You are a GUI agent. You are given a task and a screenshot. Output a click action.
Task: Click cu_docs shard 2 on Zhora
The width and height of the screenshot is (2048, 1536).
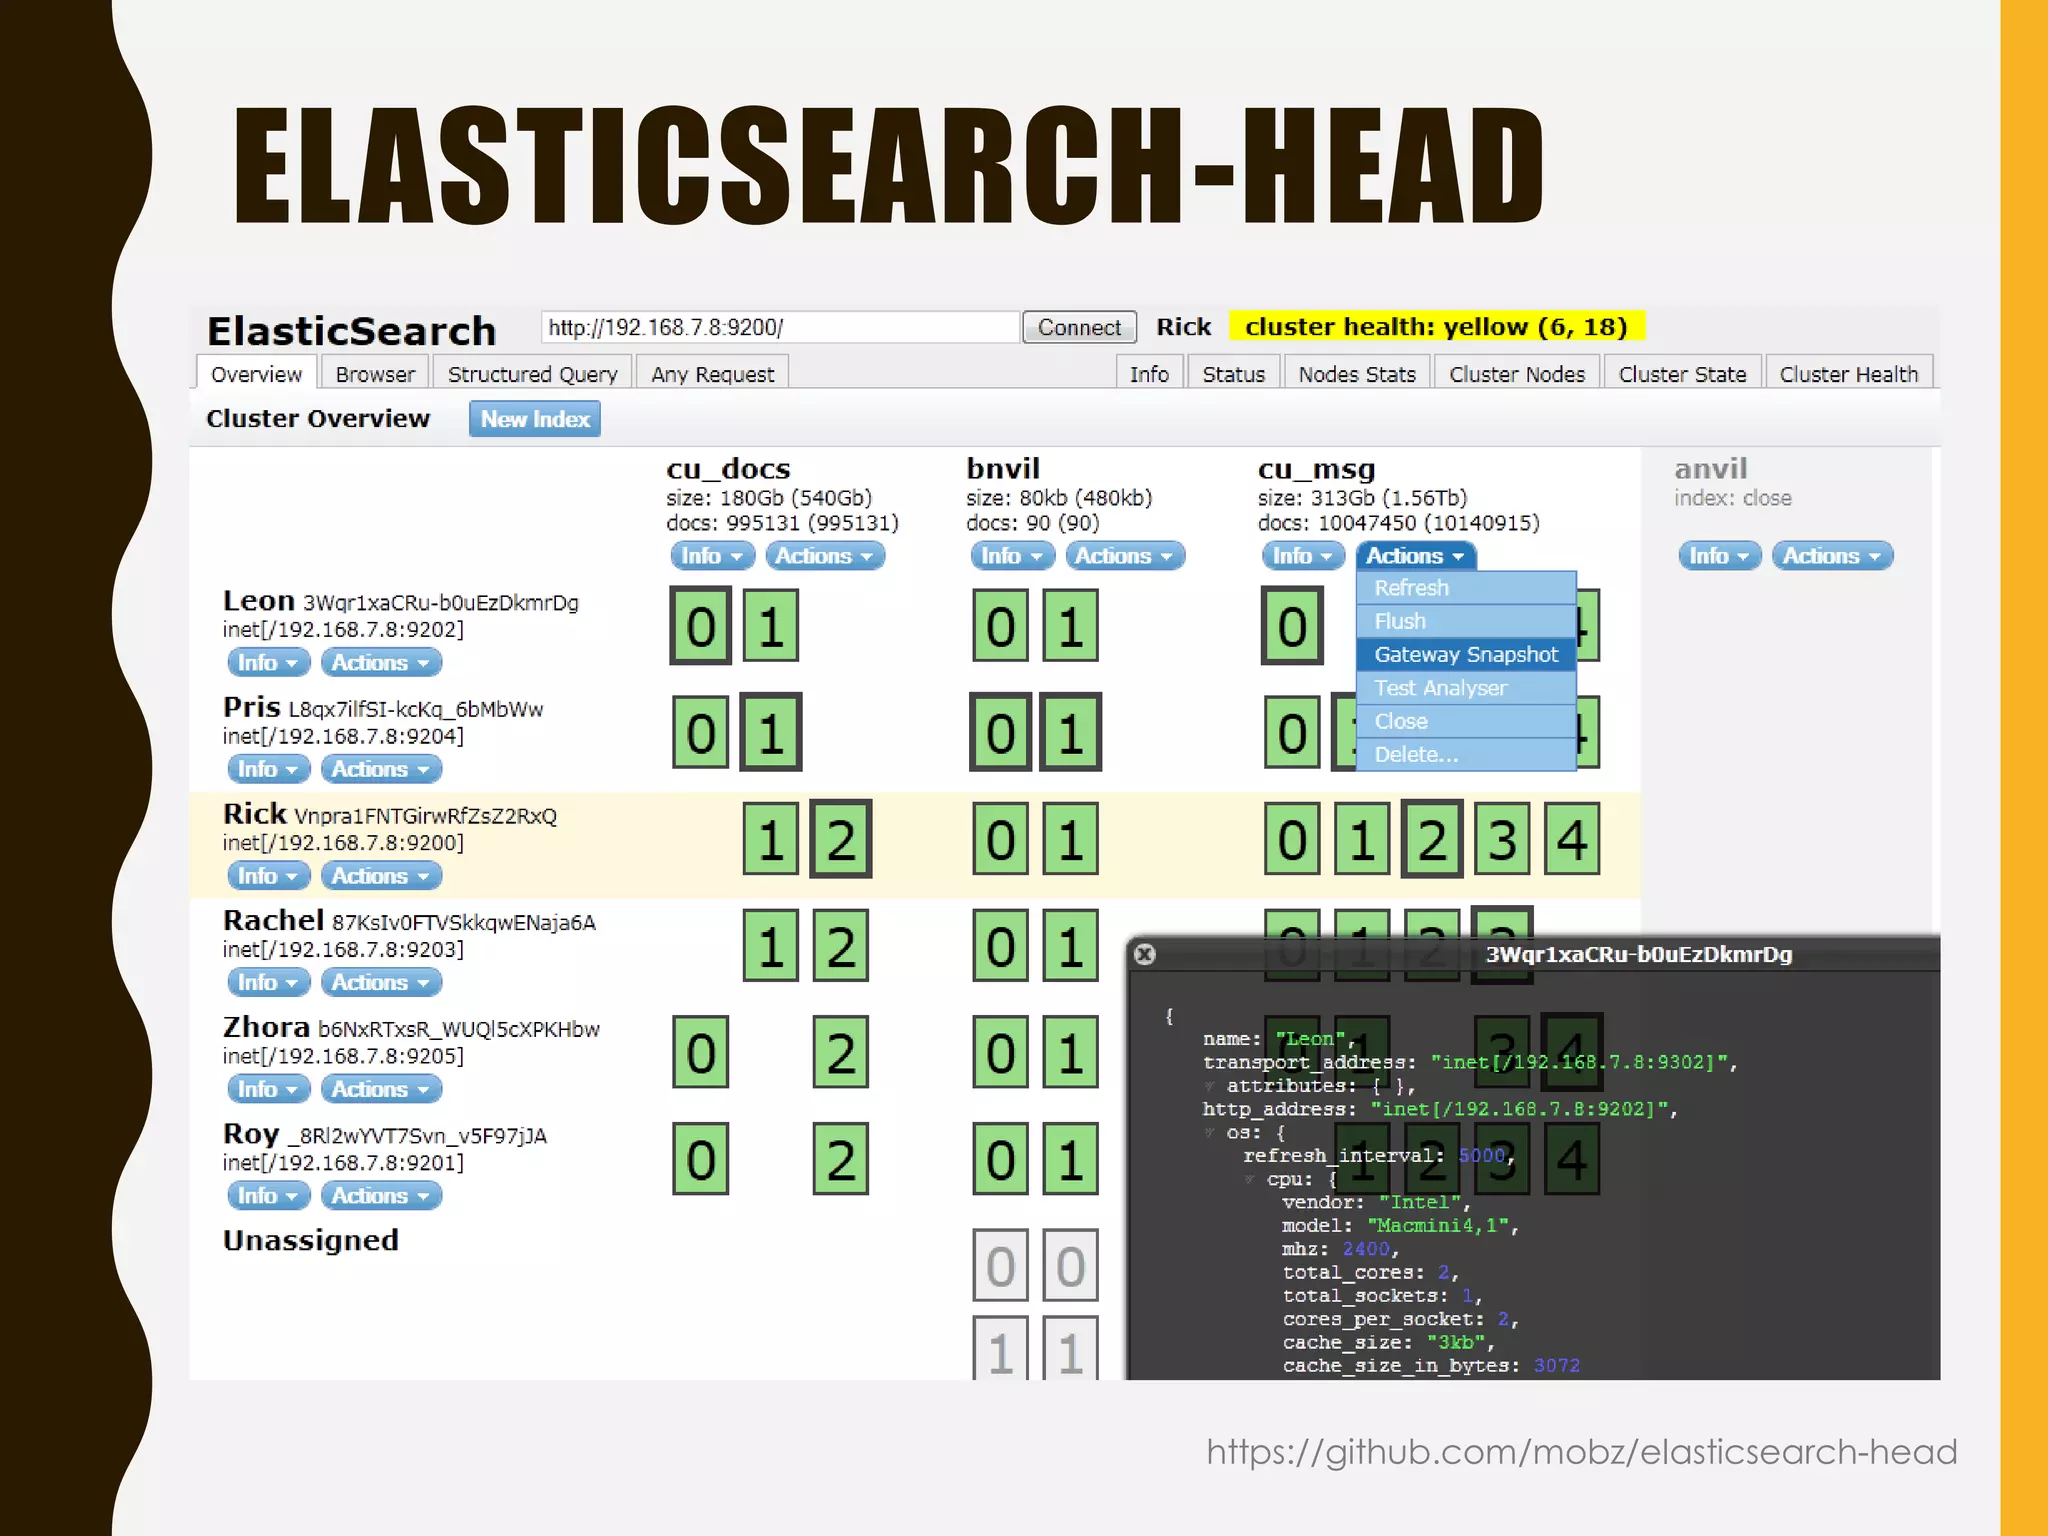(840, 1053)
